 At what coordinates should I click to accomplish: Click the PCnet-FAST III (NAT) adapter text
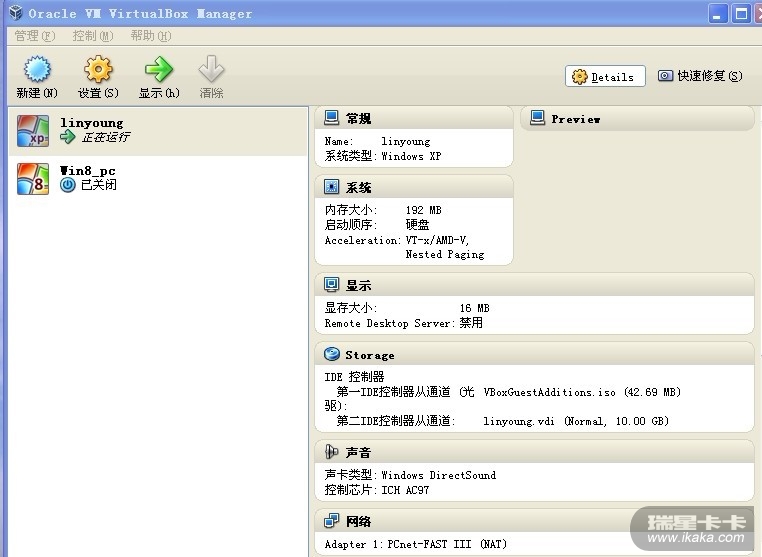click(x=447, y=544)
